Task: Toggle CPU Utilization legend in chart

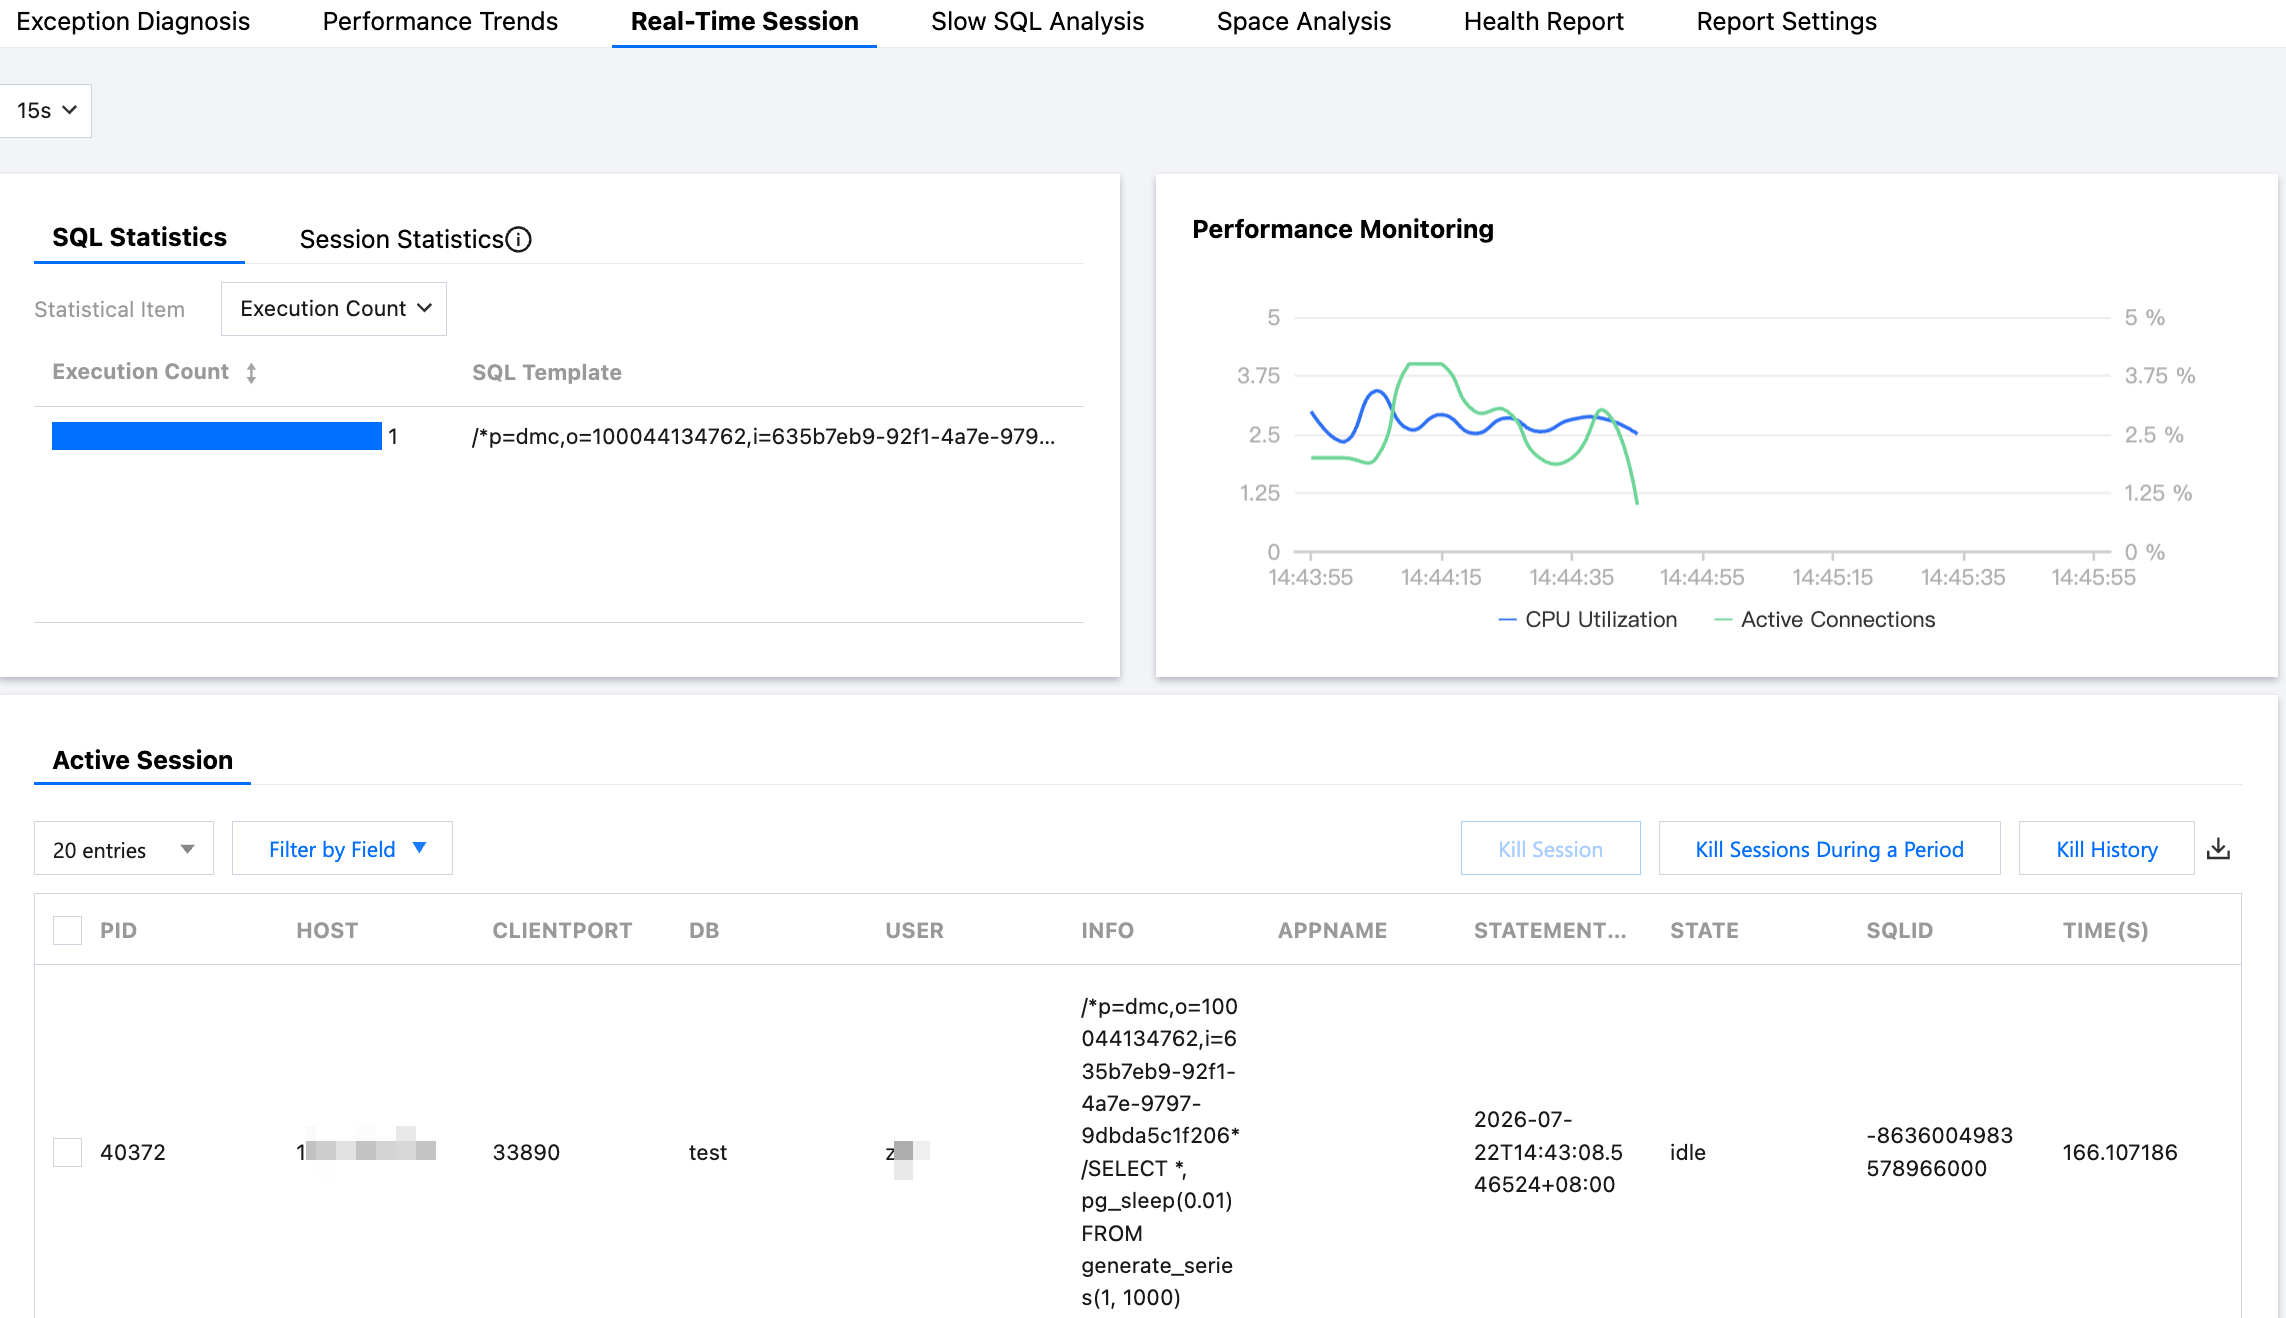Action: [1588, 619]
